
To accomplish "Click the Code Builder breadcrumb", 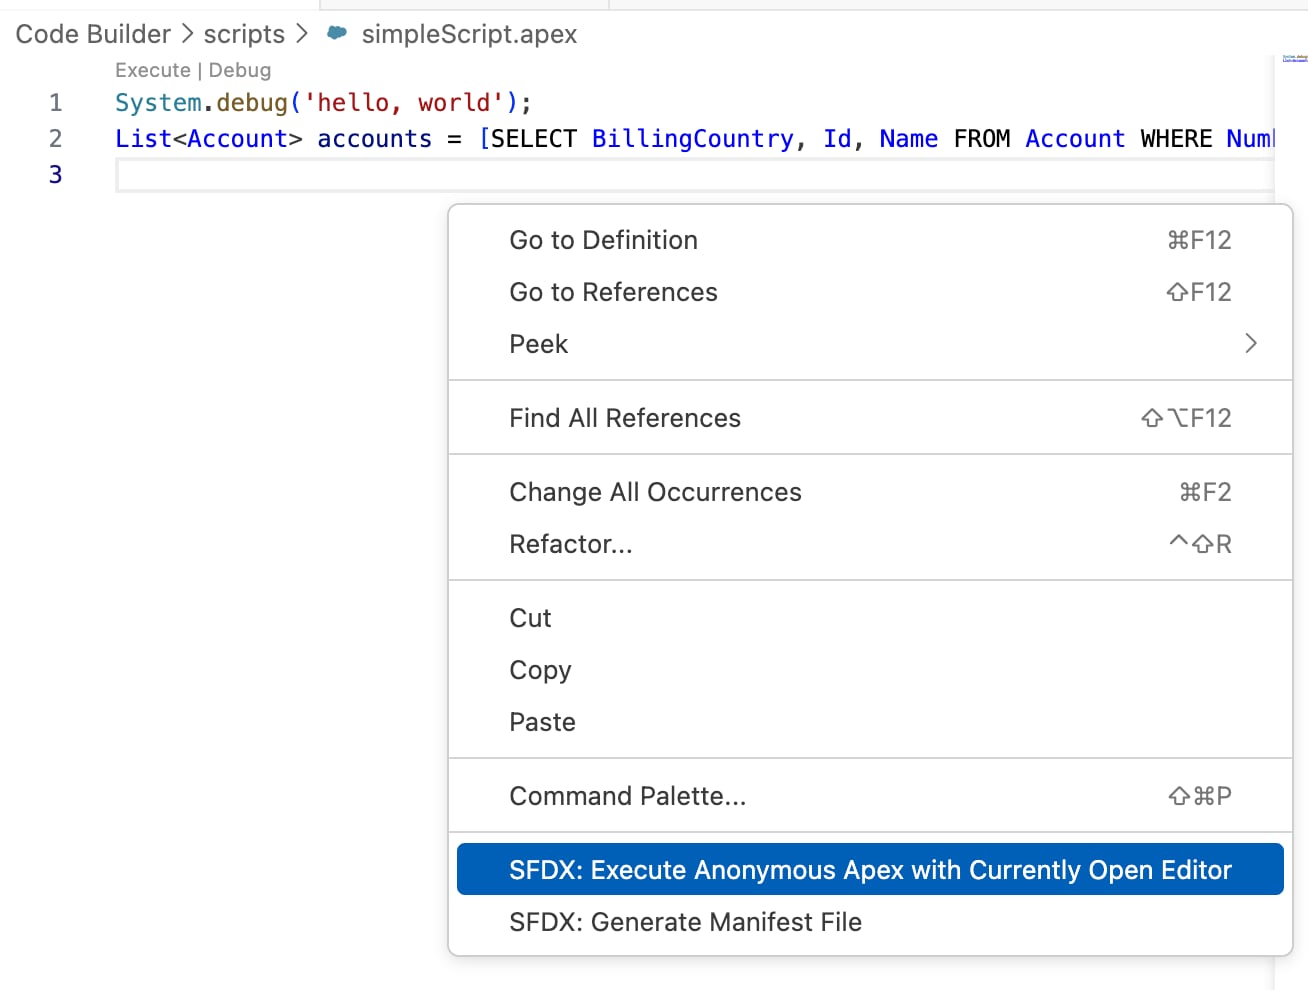I will [92, 33].
